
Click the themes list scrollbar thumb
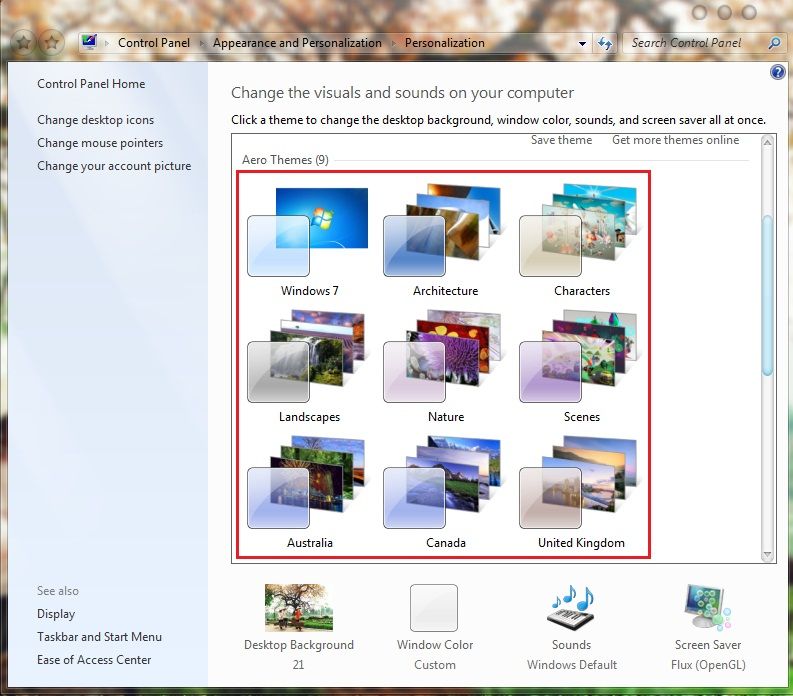(x=767, y=295)
